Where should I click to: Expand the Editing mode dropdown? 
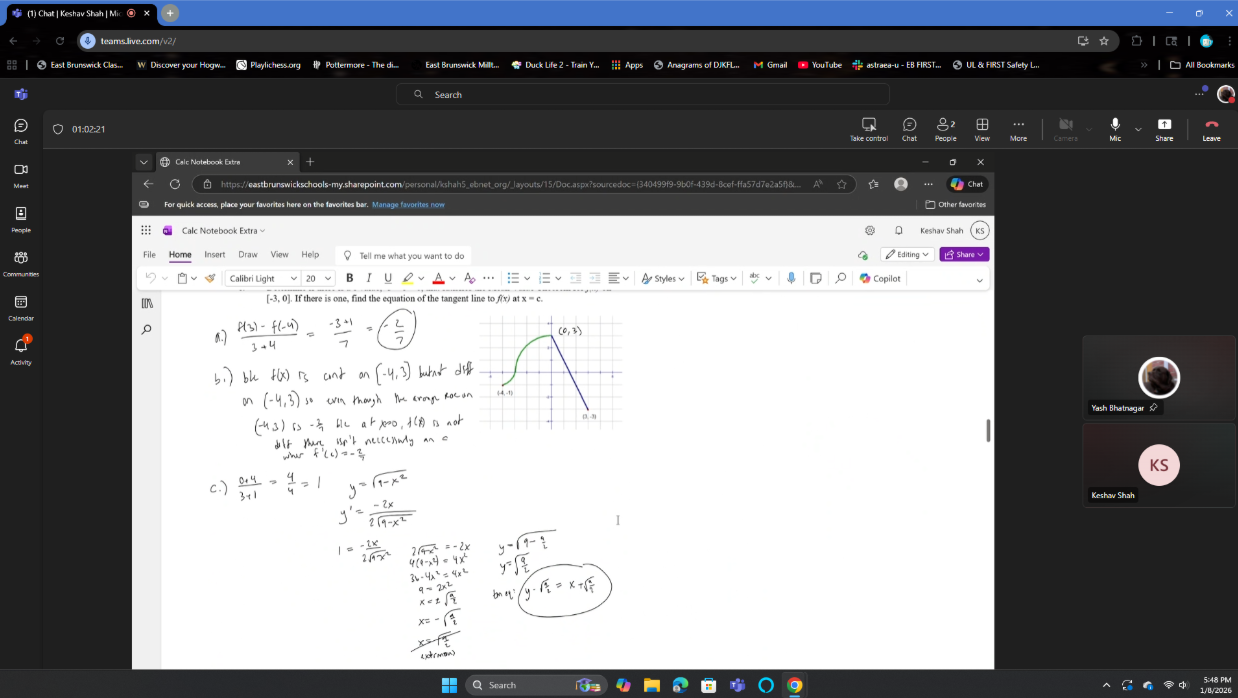click(x=907, y=254)
